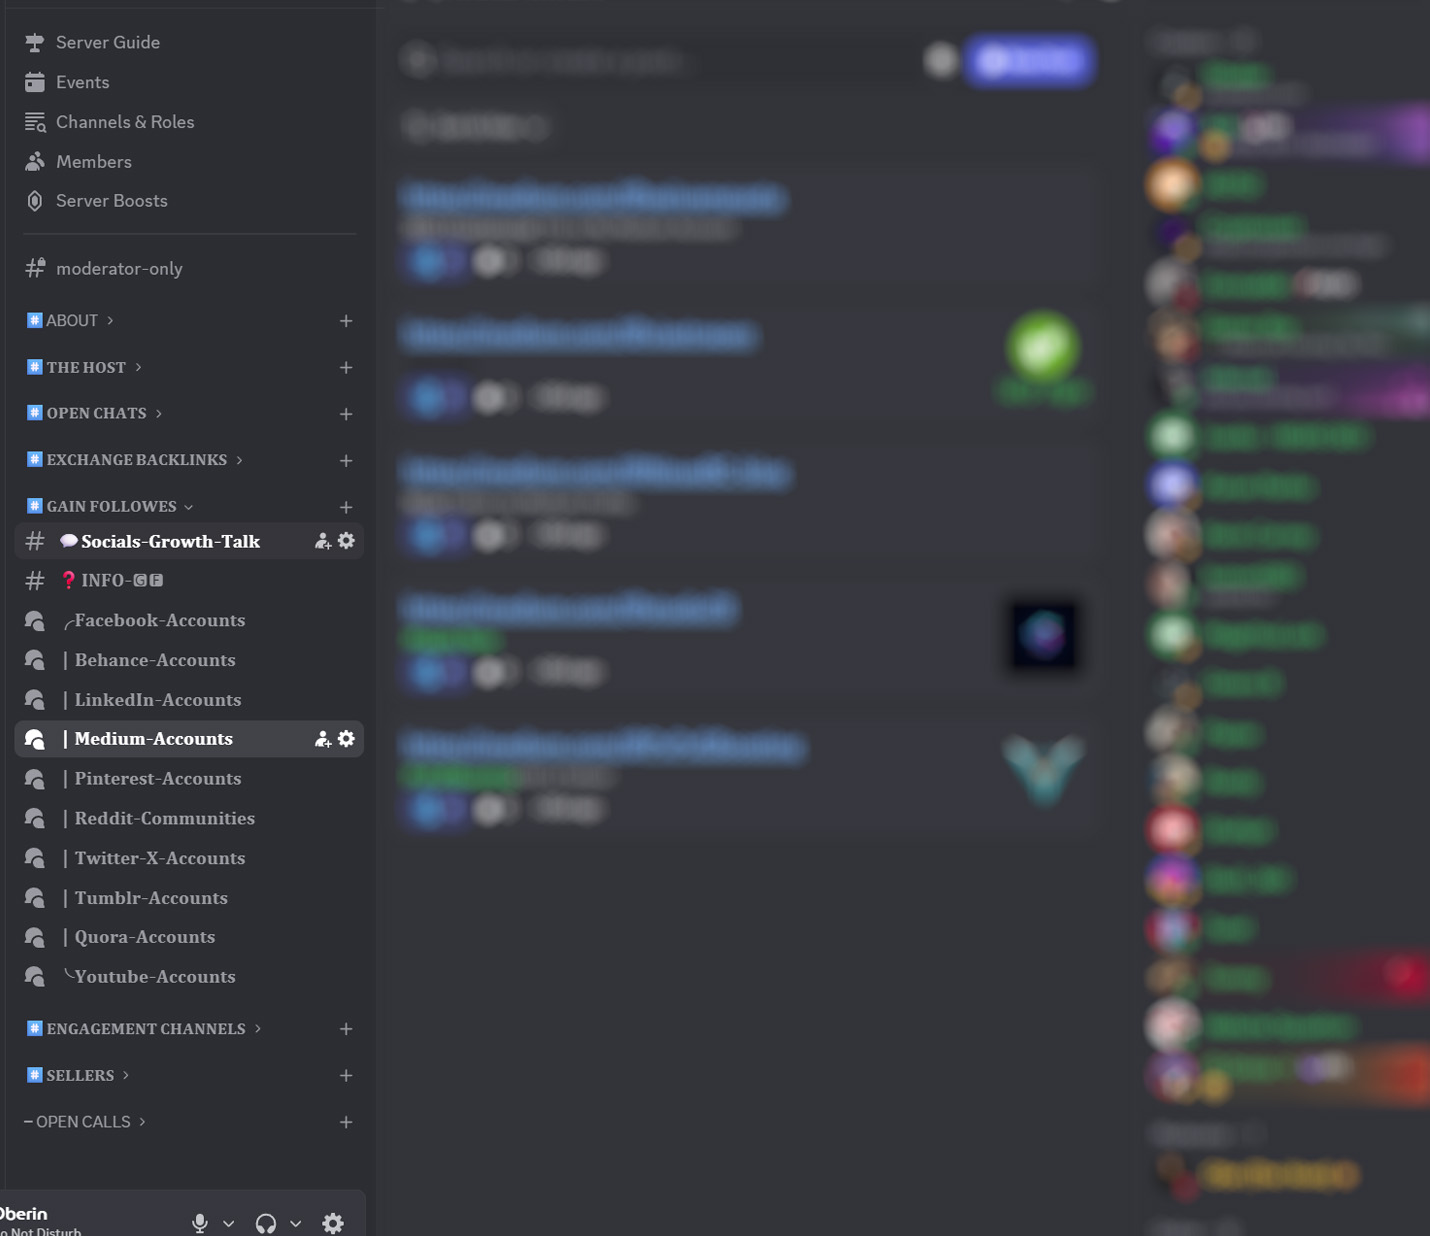1430x1236 pixels.
Task: Add channel to ABOUT category plus icon
Action: tap(346, 321)
